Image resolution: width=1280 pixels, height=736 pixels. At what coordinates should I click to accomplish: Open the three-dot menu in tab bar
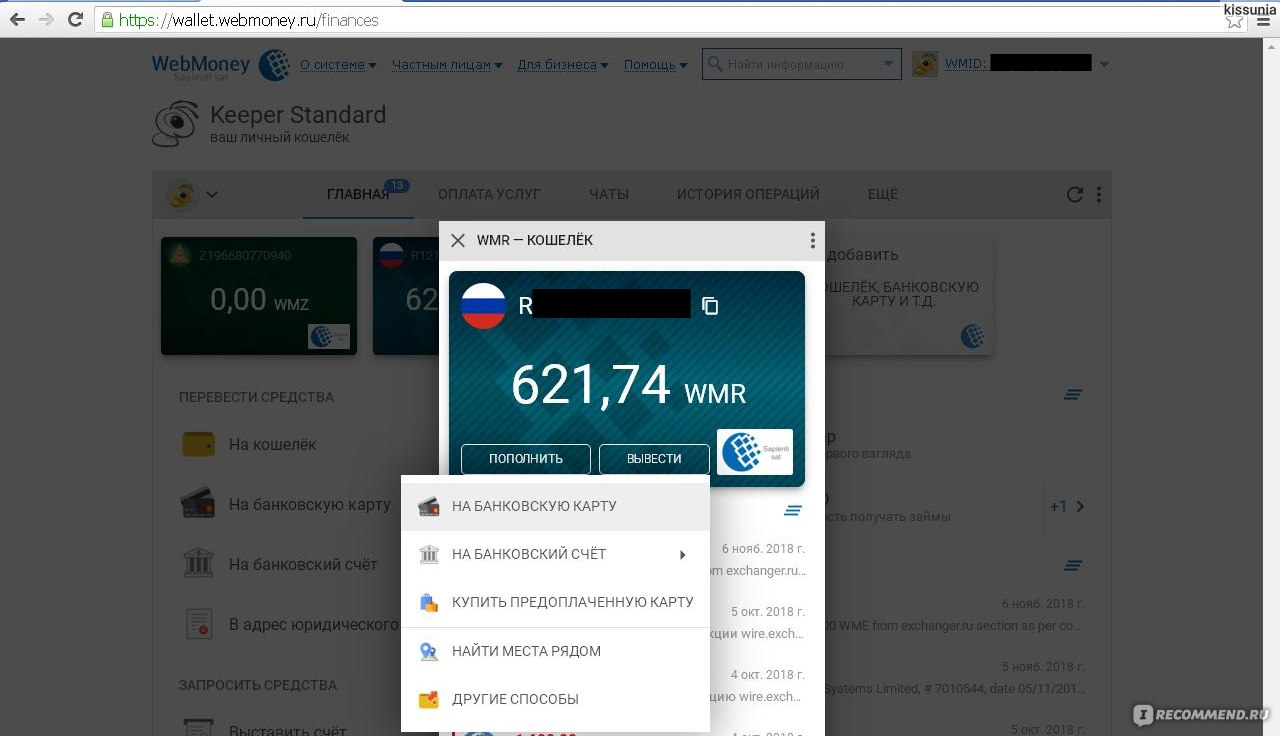pos(1099,195)
